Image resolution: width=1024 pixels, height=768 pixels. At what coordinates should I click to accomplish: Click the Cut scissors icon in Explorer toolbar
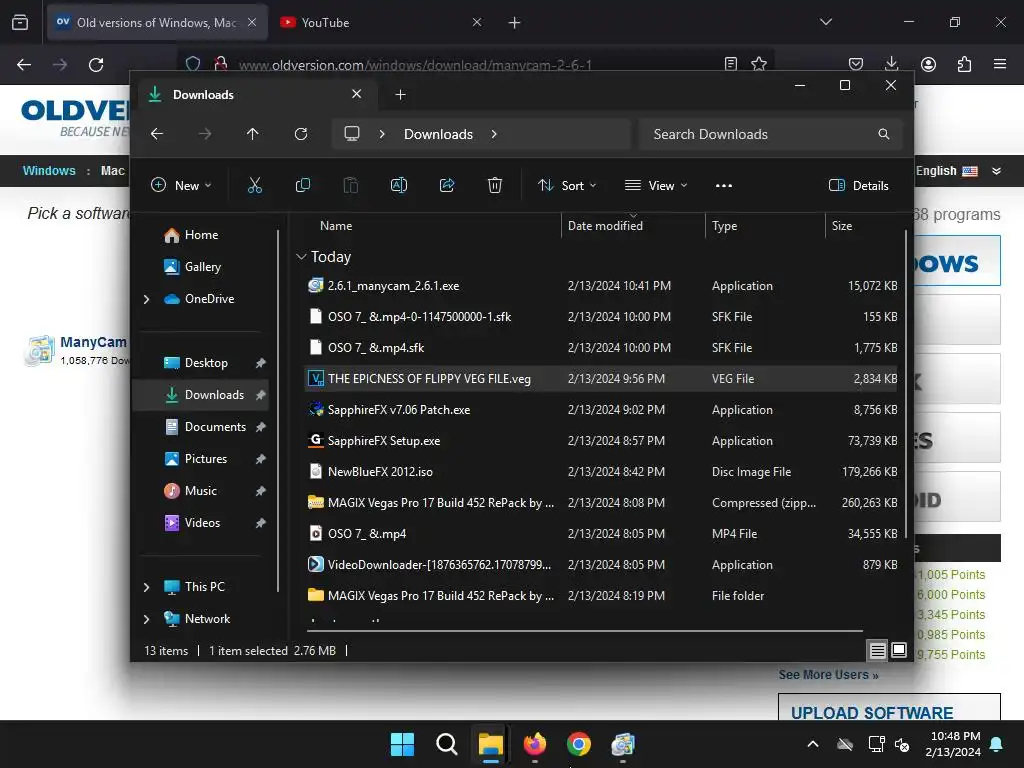255,185
